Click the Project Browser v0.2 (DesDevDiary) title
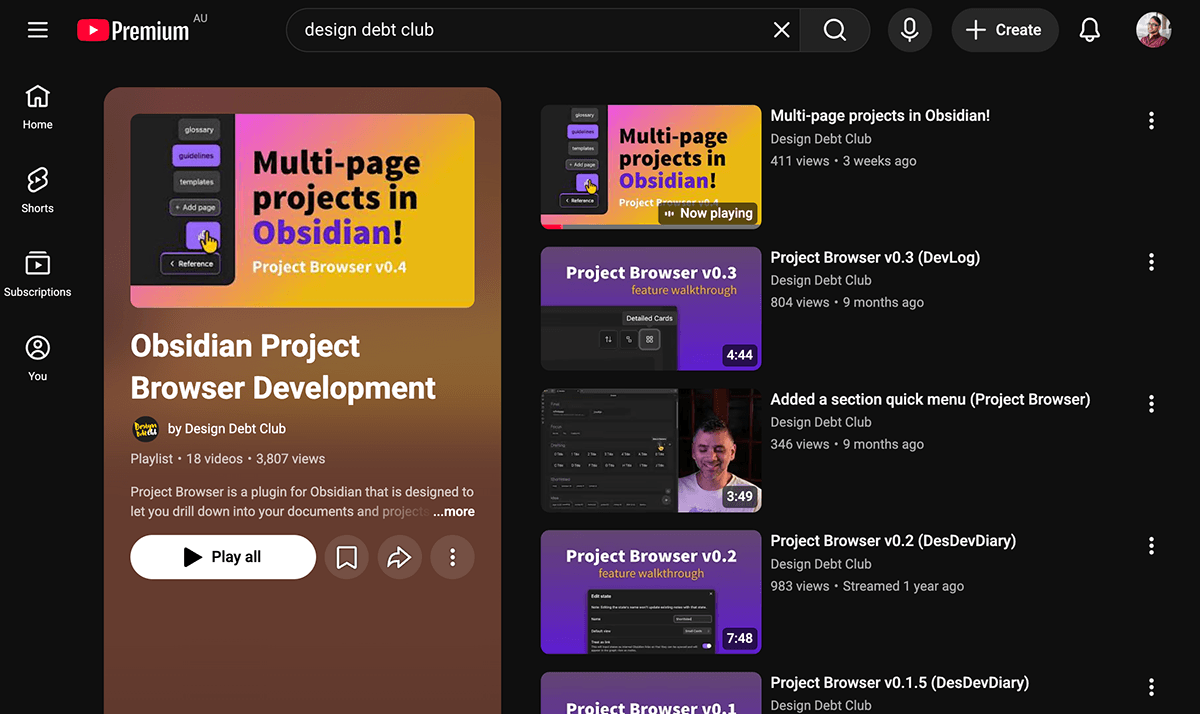Viewport: 1200px width, 714px height. pos(893,541)
